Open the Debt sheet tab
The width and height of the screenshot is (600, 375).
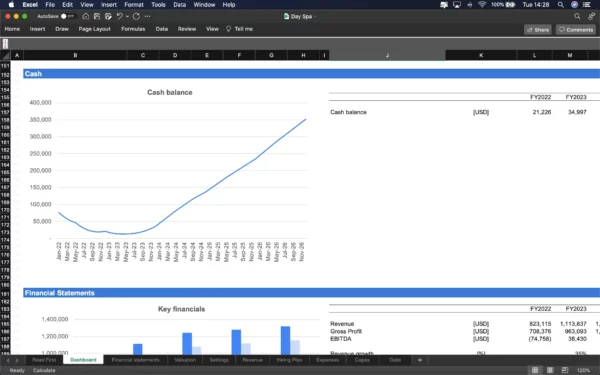pos(395,360)
